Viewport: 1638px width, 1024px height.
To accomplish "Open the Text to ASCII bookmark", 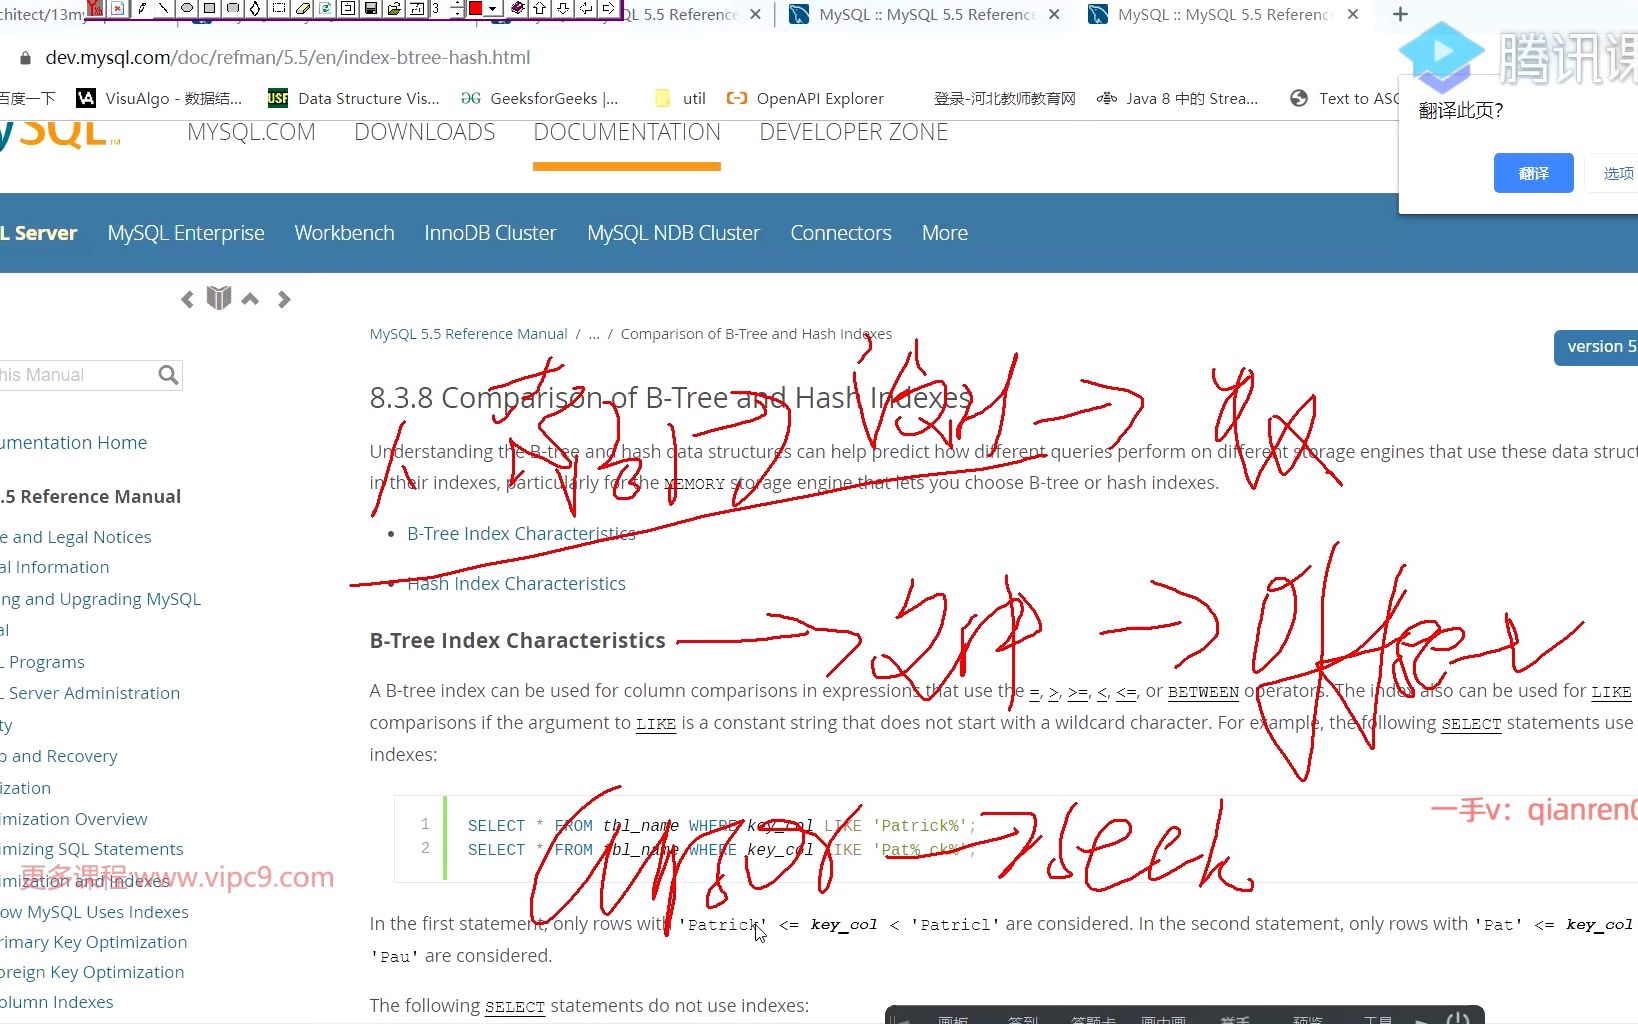I will 1344,98.
